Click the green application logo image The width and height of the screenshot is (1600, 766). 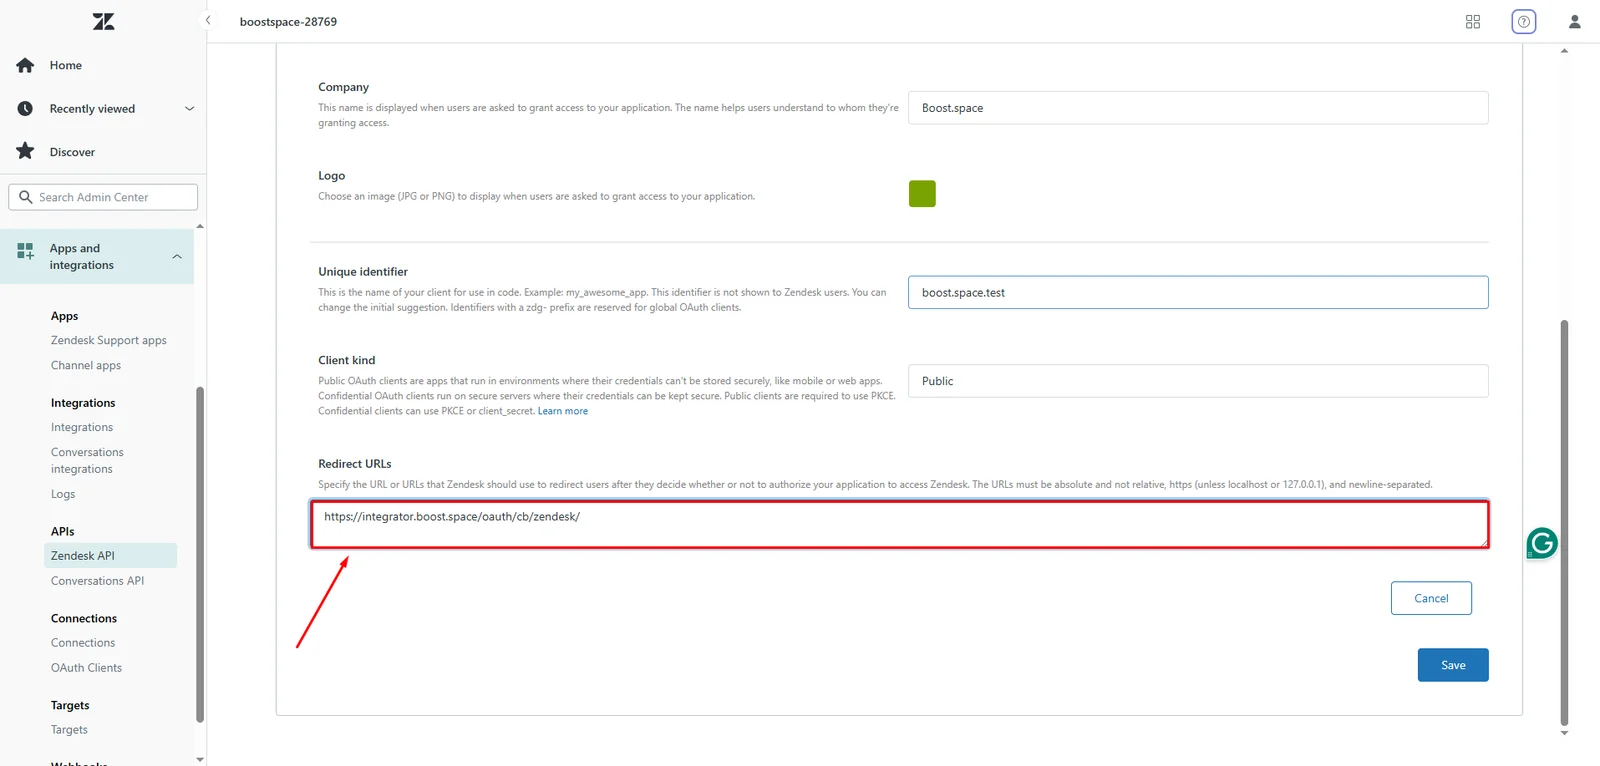pyautogui.click(x=922, y=194)
